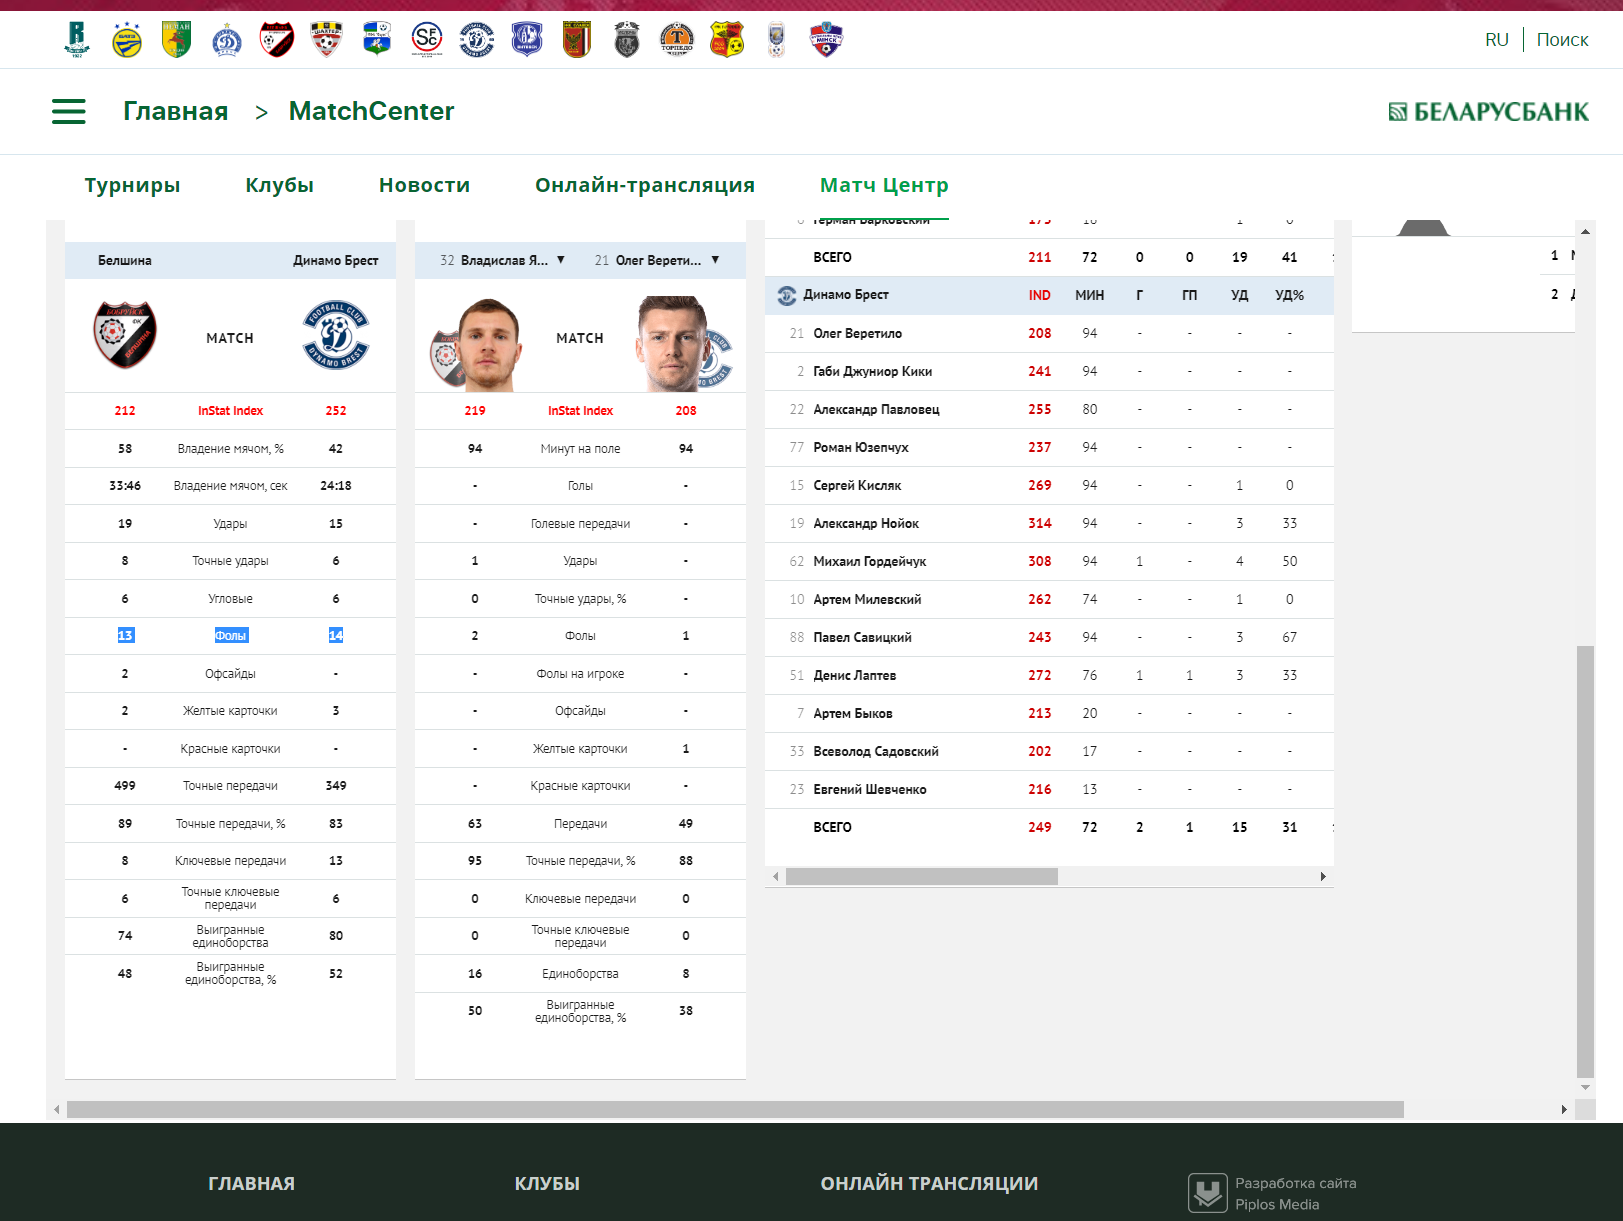Click the player table horizontal scrollbar thumb
Screen dimensions: 1623x1221
click(x=921, y=877)
